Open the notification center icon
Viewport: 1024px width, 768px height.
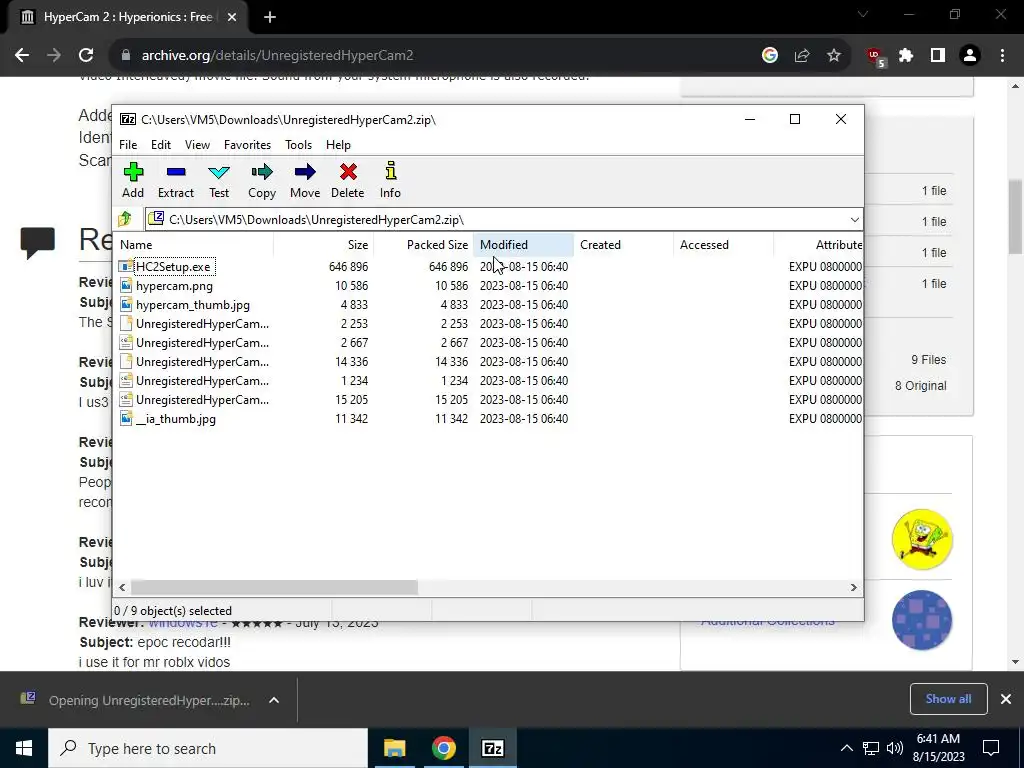click(991, 748)
